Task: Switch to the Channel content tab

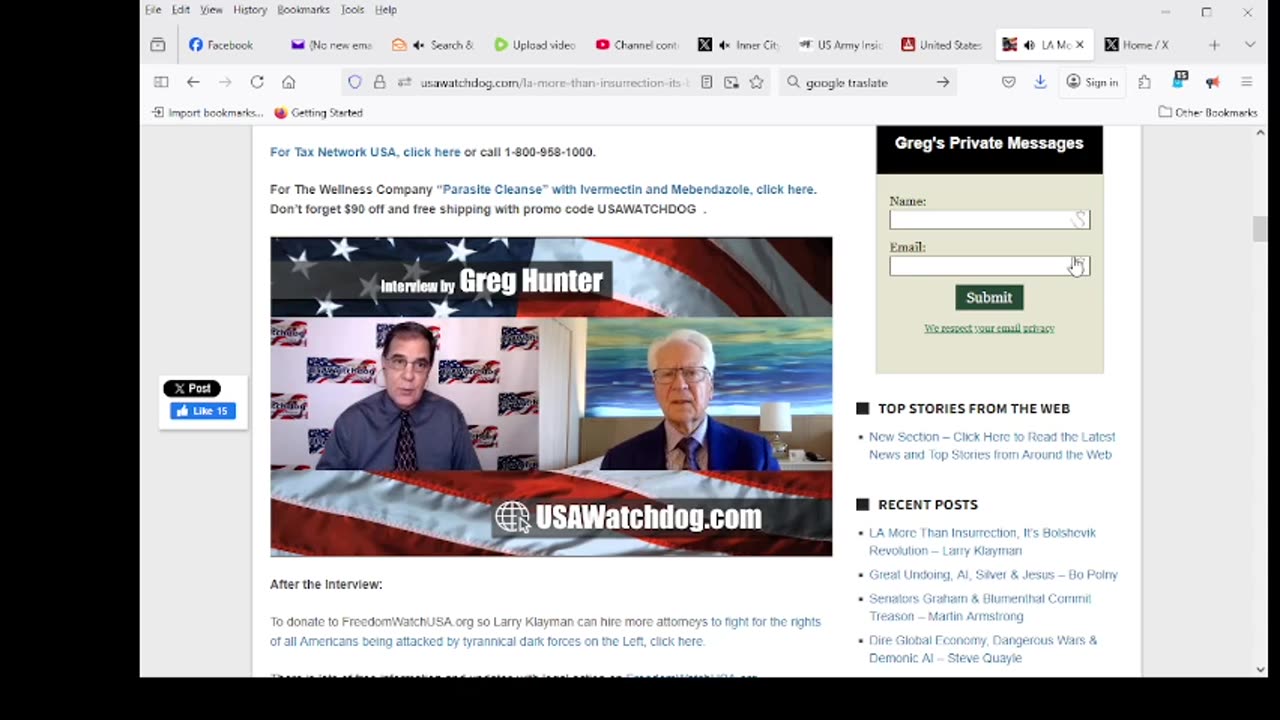Action: (x=637, y=45)
